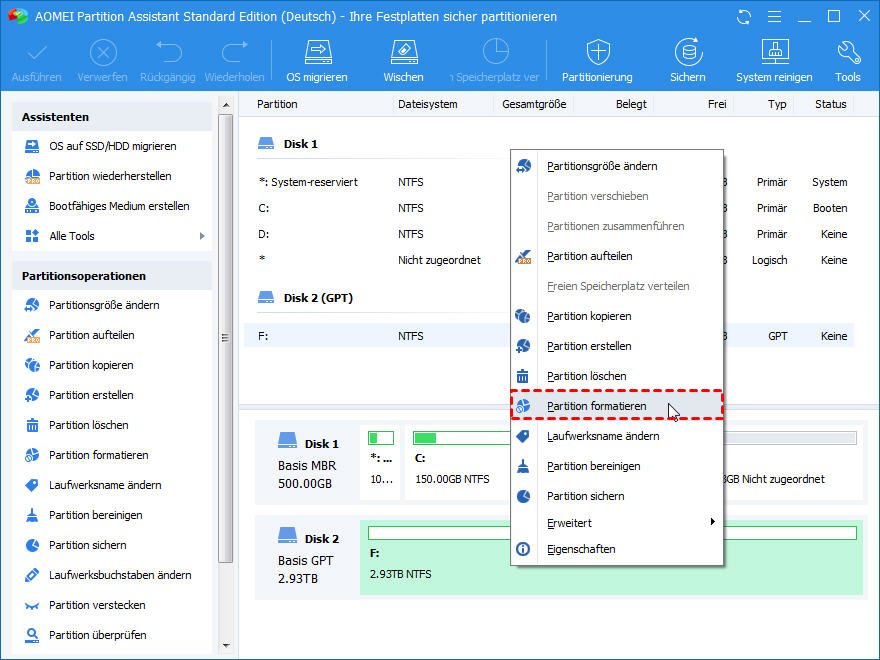
Task: Click the Disk 1 header in list
Action: point(288,144)
